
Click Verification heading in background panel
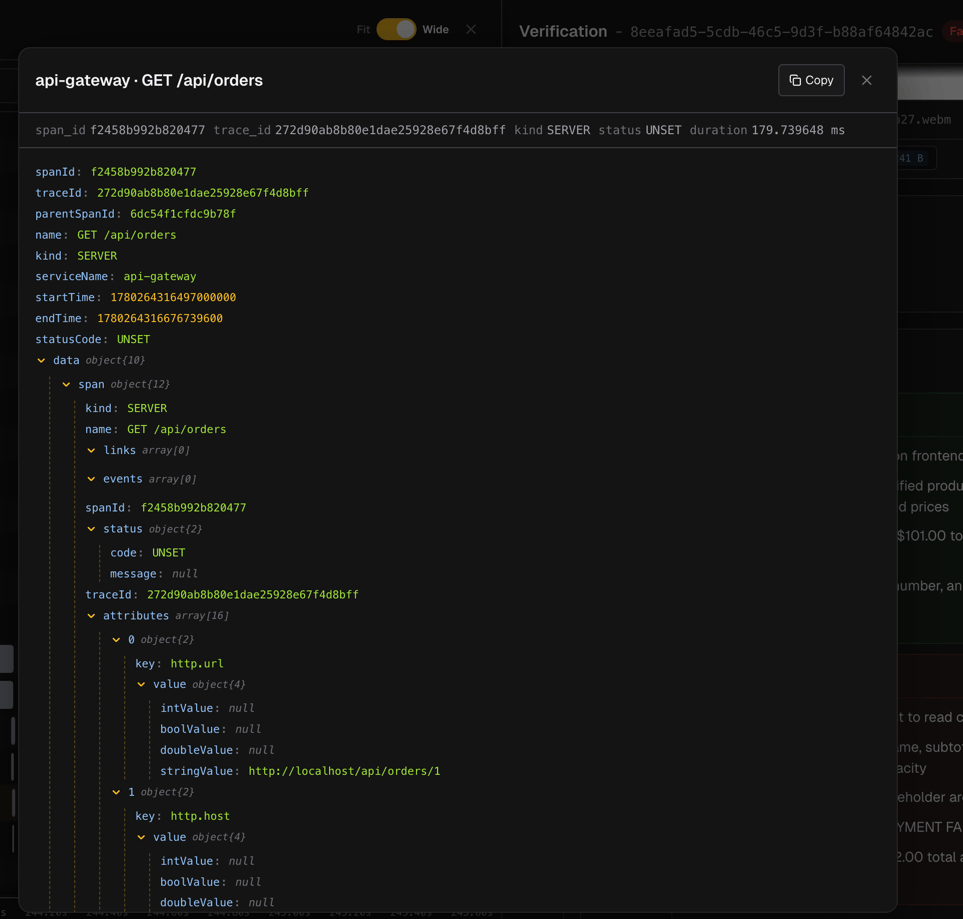[x=563, y=31]
